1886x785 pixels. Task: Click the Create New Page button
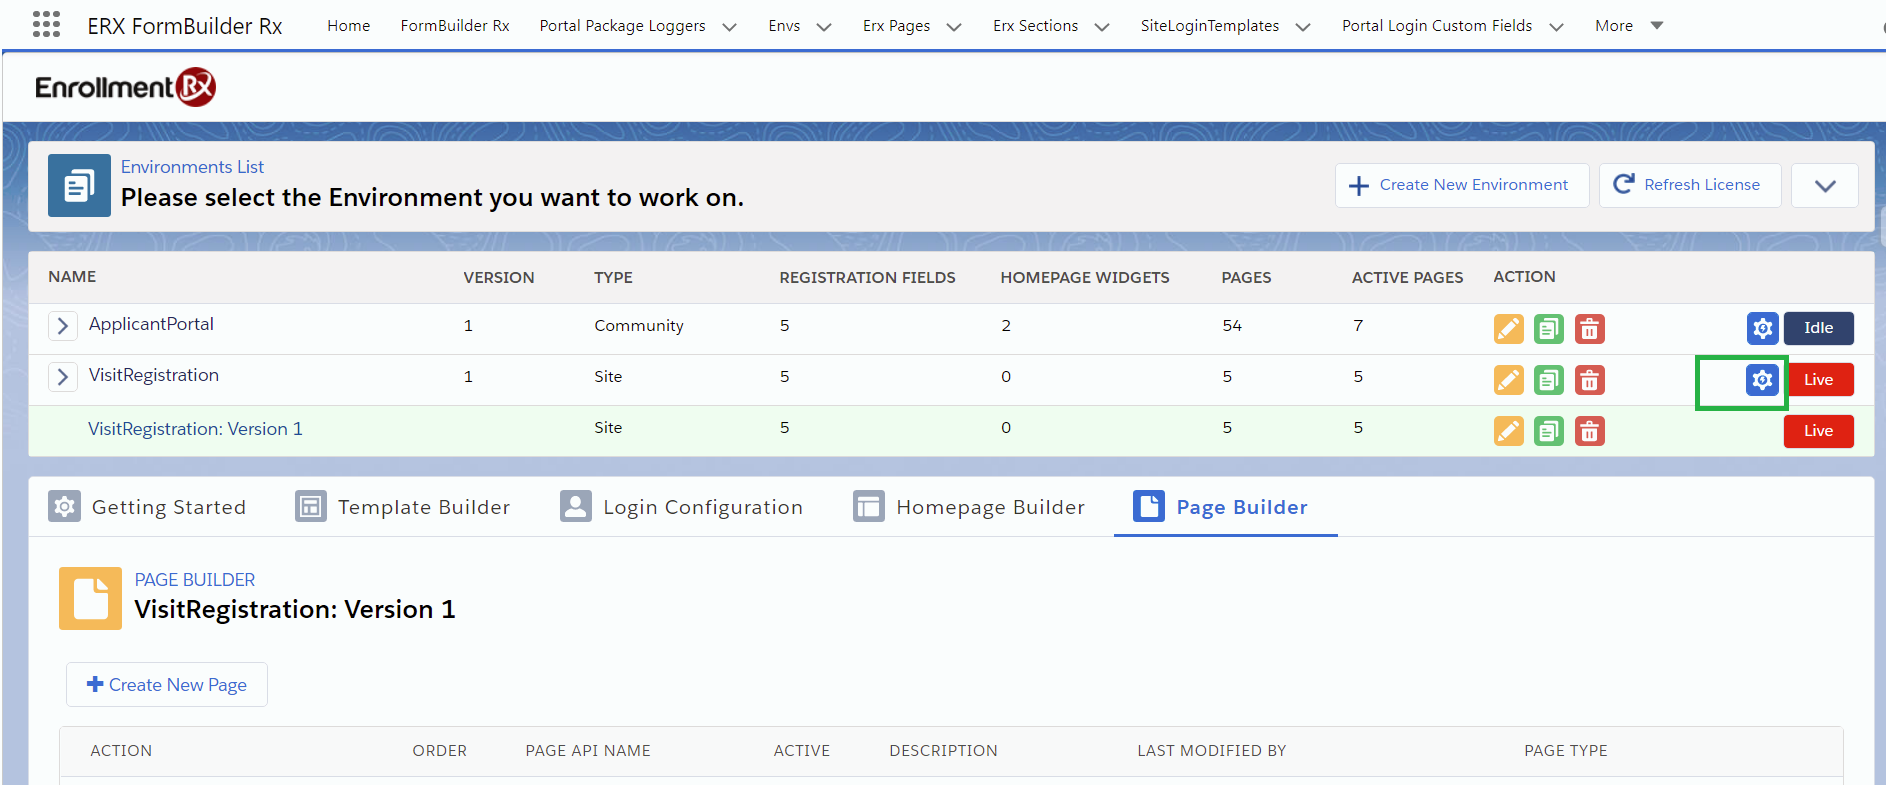(167, 685)
